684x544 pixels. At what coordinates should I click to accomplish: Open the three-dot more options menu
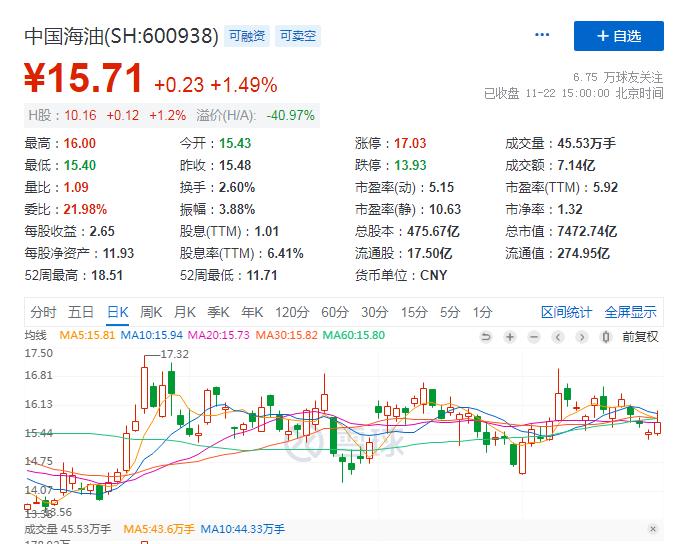pos(542,35)
